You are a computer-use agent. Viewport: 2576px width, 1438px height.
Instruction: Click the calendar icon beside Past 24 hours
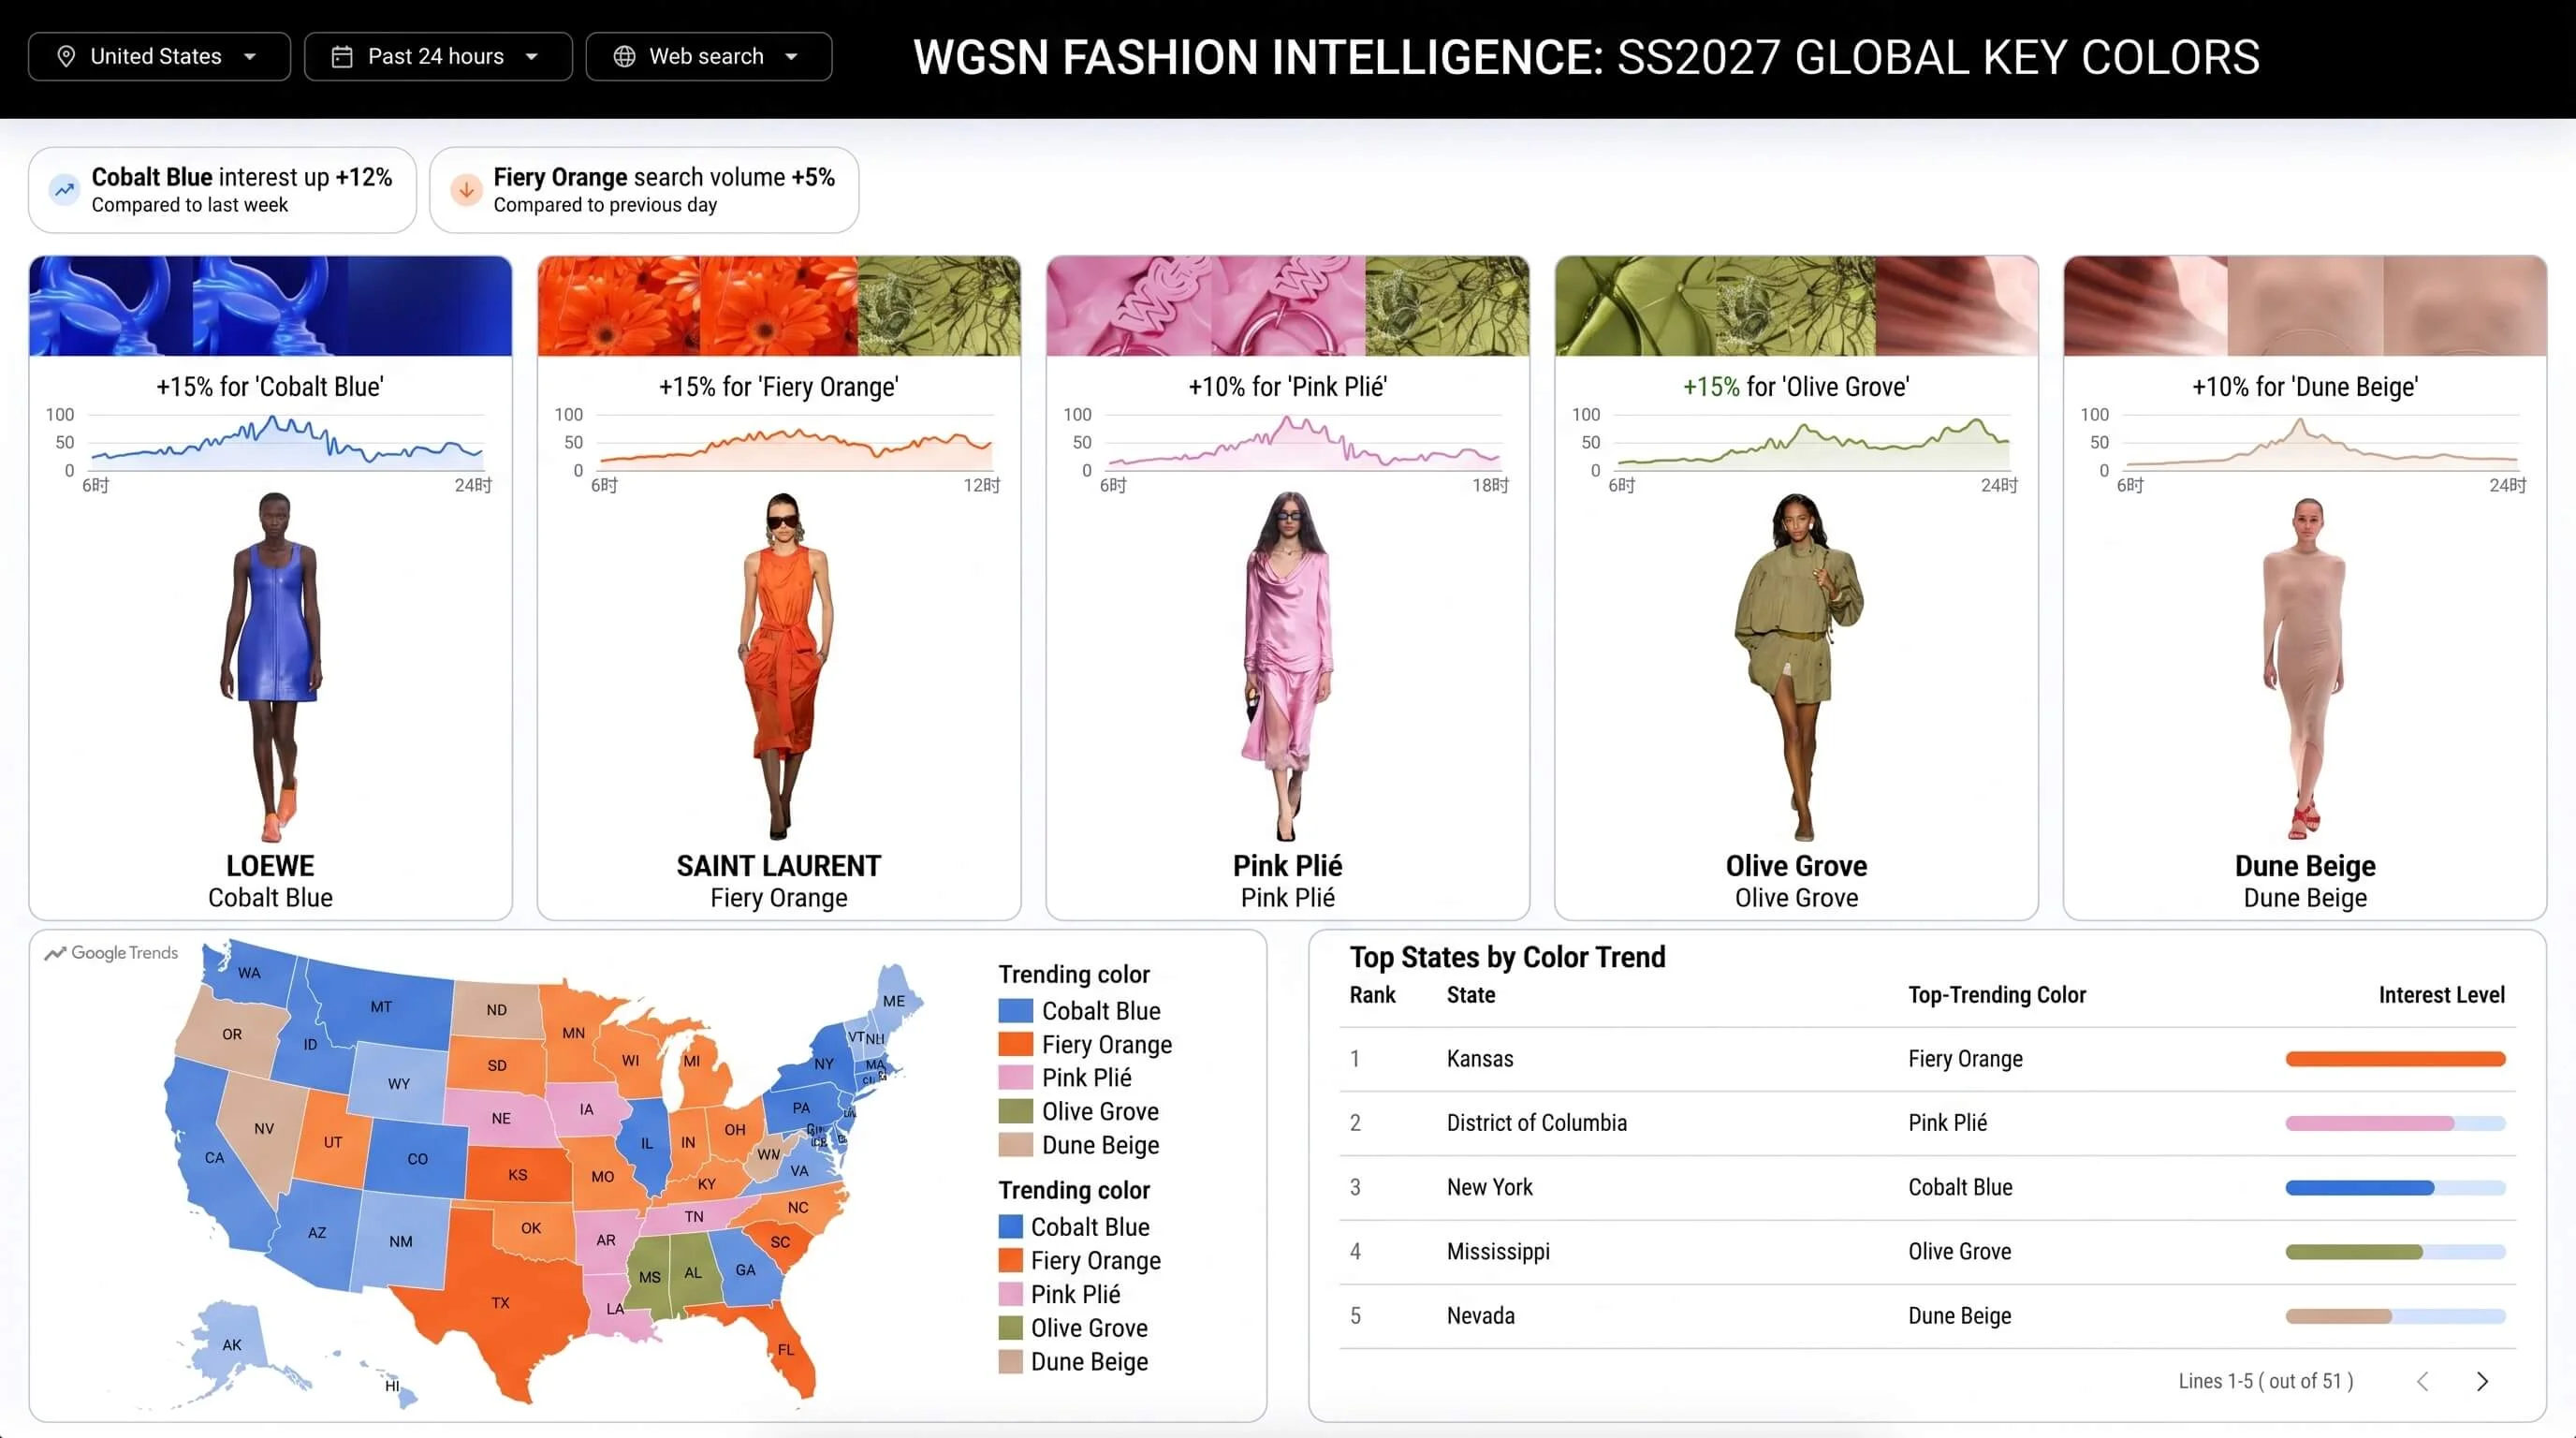pos(342,56)
